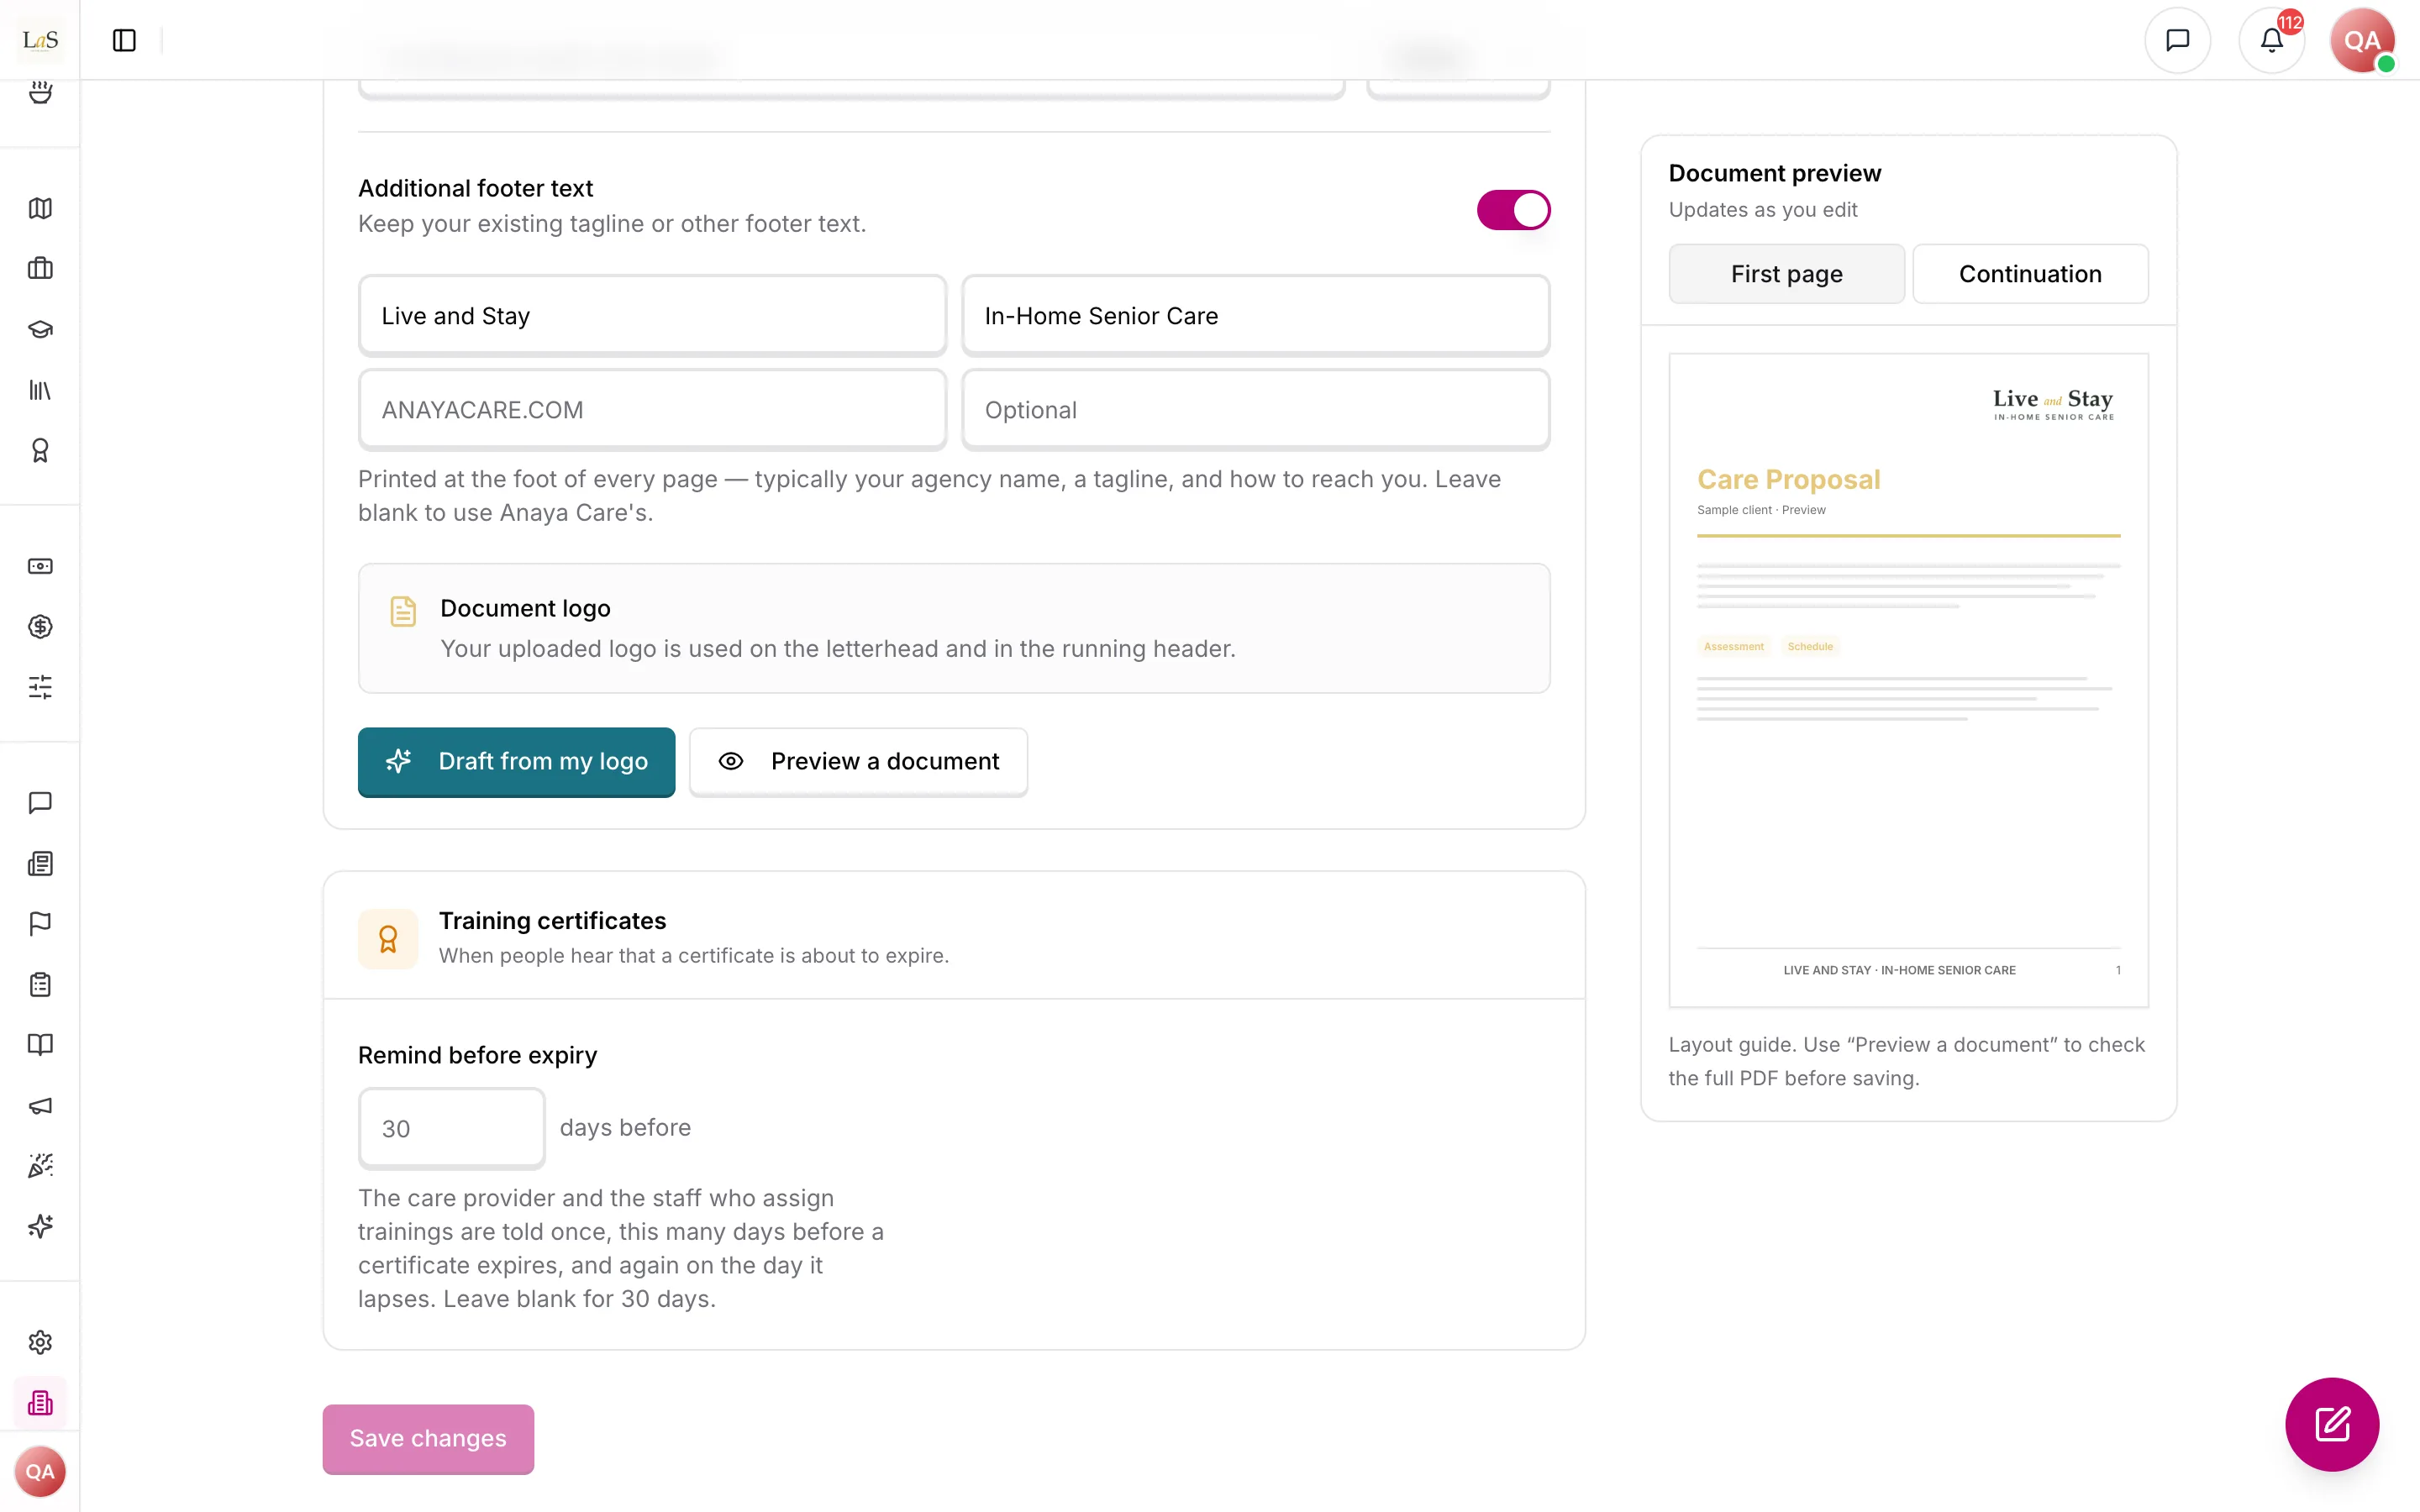2420x1512 pixels.
Task: Open the party popper icon in sidebar
Action: pos(40,1166)
